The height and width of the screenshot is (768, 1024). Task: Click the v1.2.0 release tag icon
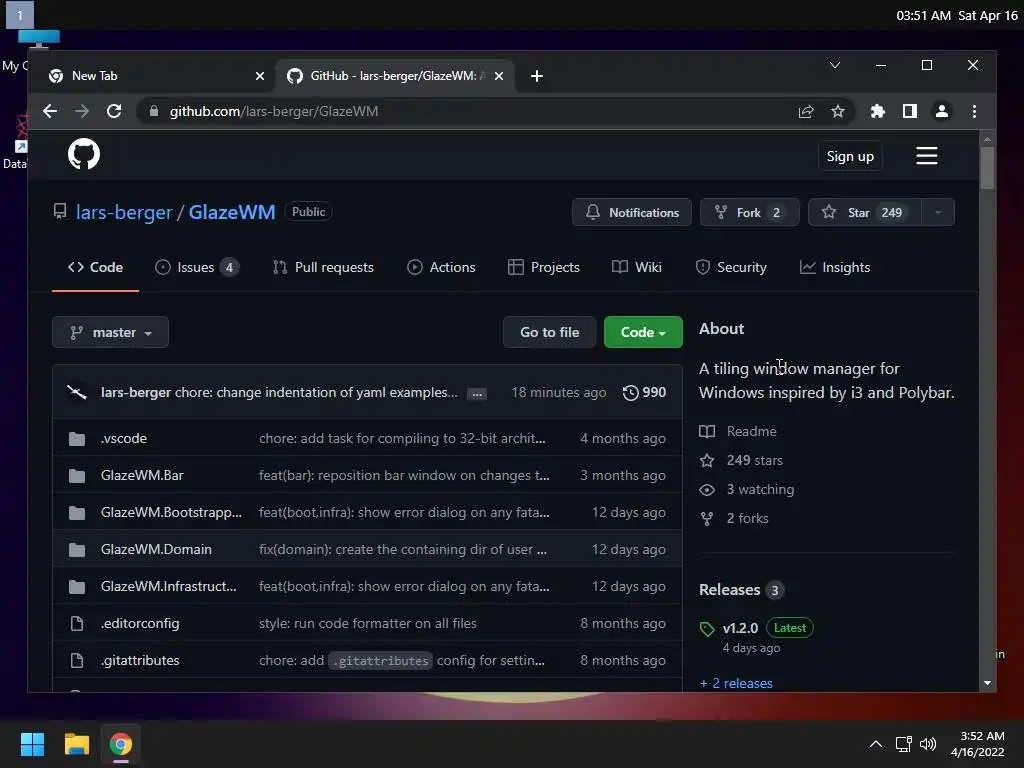[x=707, y=629]
